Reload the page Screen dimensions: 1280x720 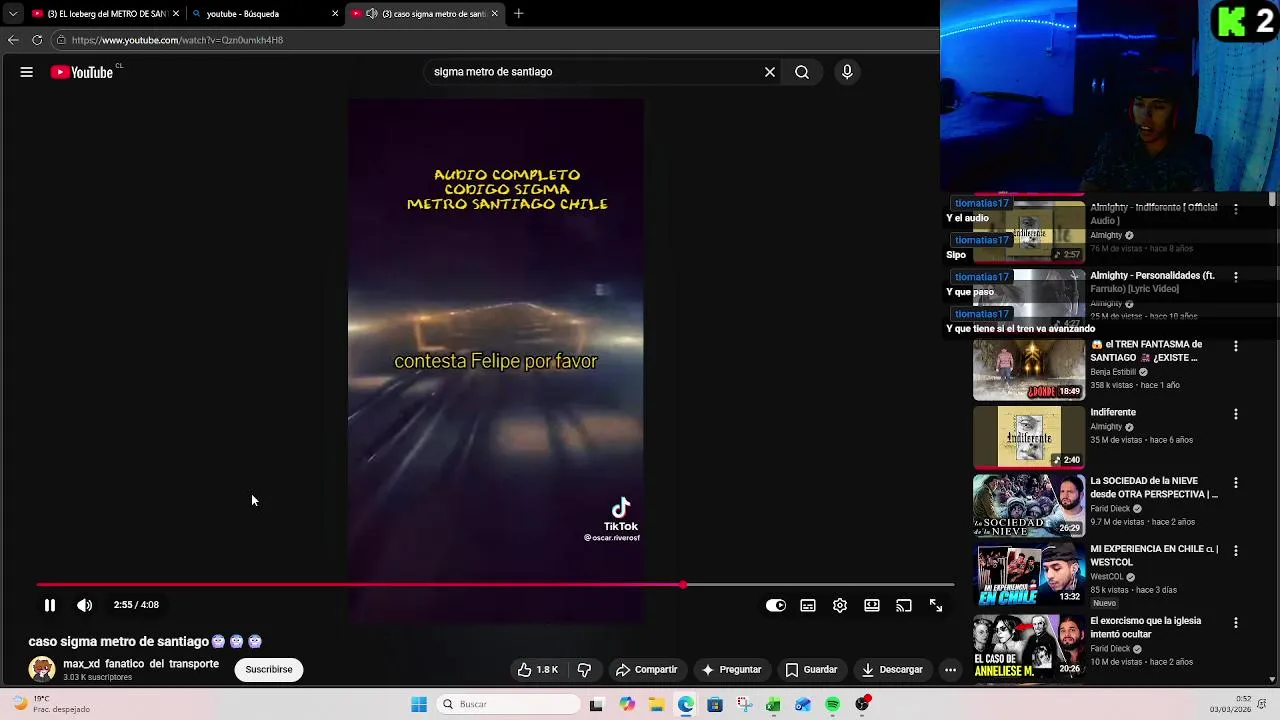click(x=37, y=40)
